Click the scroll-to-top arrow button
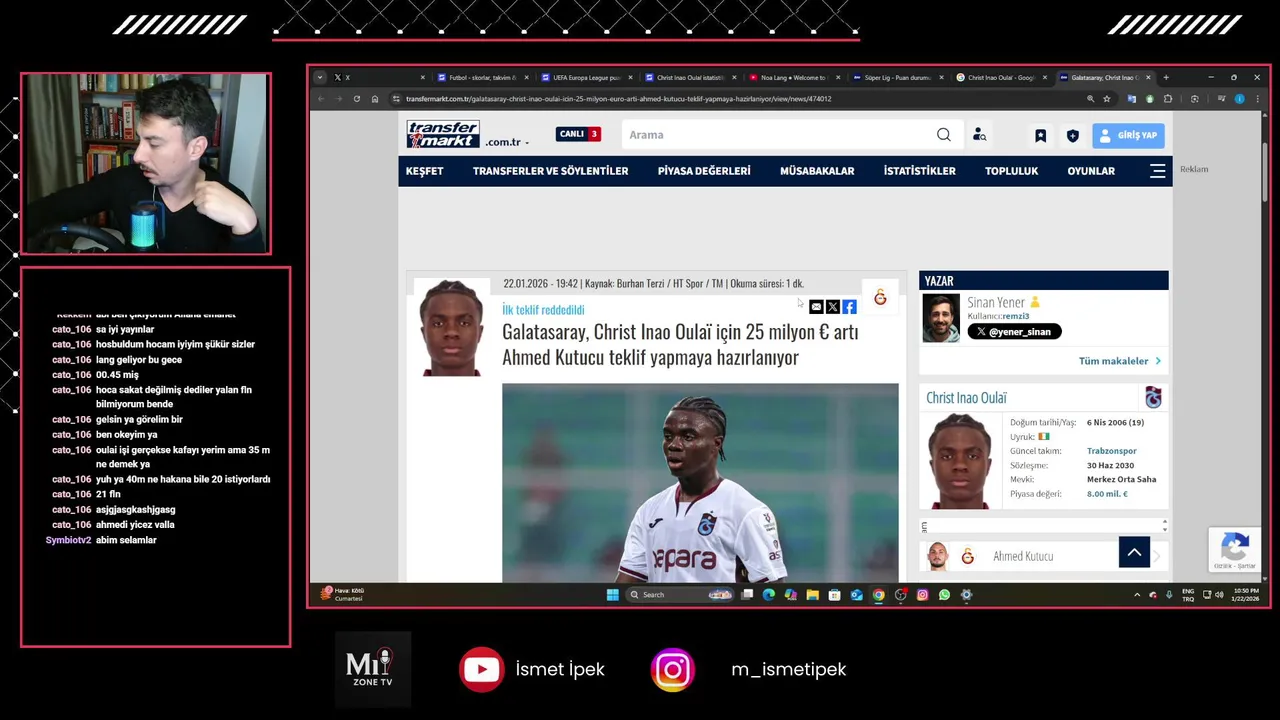1280x720 pixels. click(x=1134, y=552)
